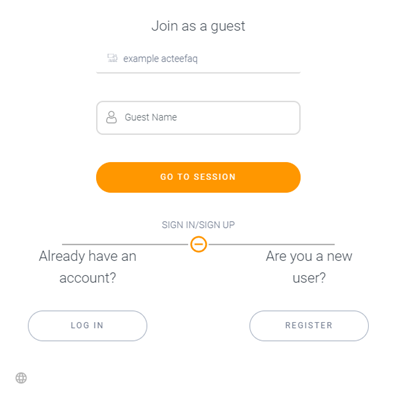
Task: Click the empty area right inside Guest Name box
Action: [x=238, y=118]
